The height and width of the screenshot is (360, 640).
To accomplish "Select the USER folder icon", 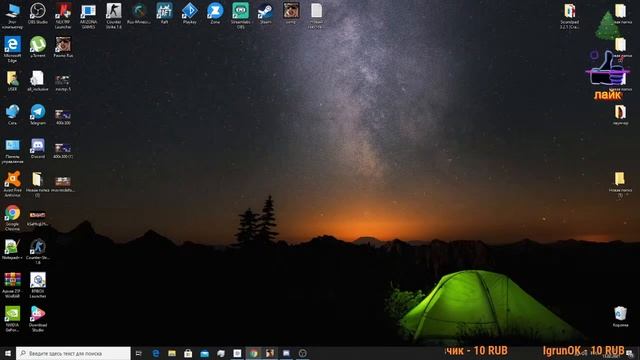I will (12, 80).
